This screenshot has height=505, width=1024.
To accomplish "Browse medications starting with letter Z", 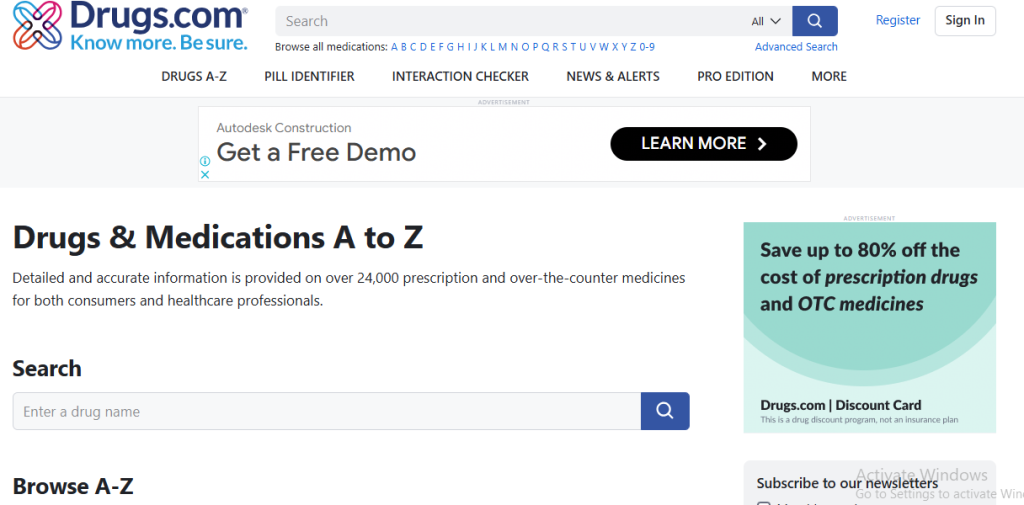I will tap(633, 47).
